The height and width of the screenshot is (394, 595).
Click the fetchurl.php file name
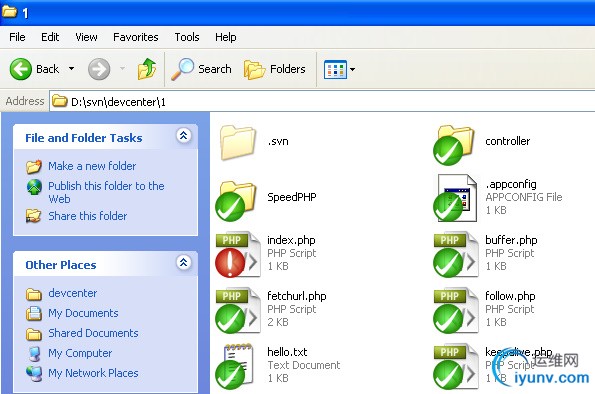pos(297,296)
